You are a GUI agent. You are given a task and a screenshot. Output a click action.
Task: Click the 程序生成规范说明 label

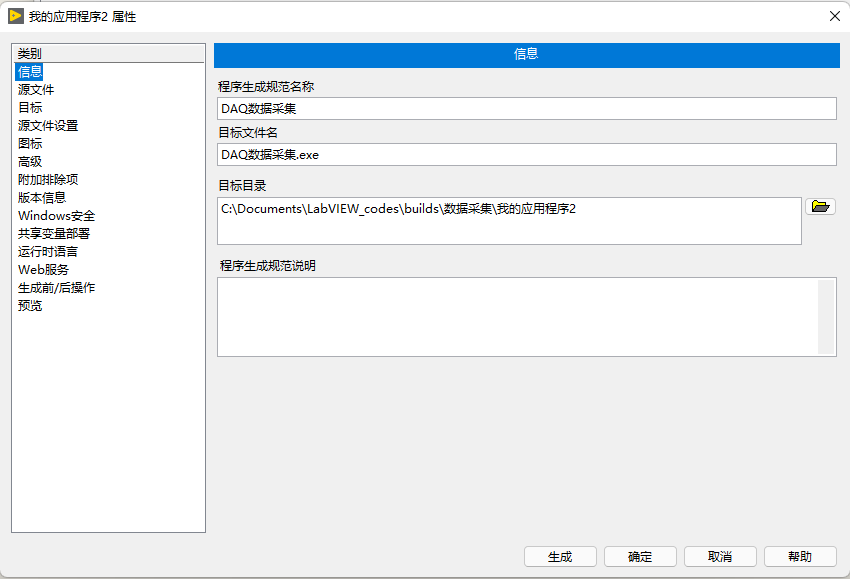[x=268, y=265]
